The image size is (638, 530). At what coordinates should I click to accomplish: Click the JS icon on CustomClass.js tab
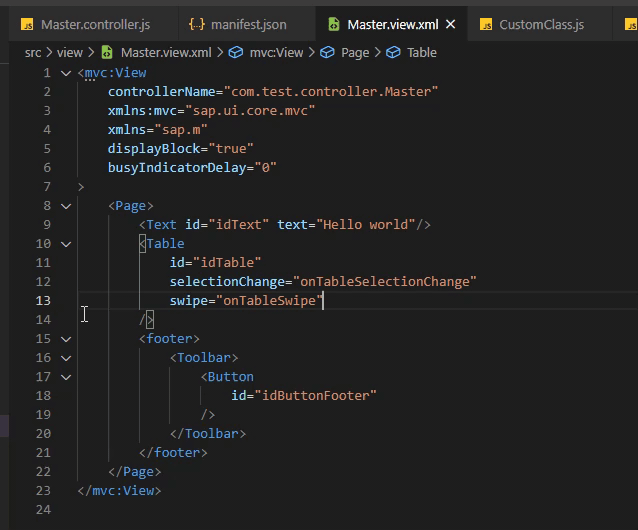click(486, 25)
